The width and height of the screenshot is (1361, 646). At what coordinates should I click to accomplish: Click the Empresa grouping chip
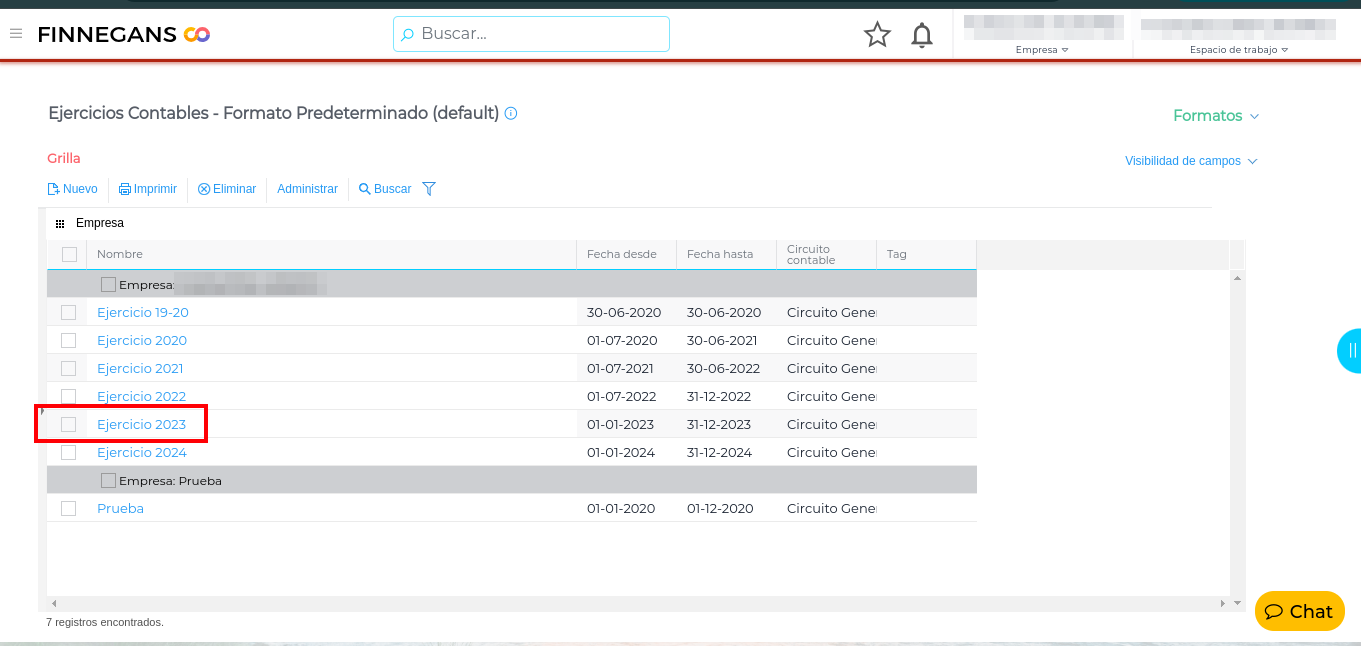(100, 223)
